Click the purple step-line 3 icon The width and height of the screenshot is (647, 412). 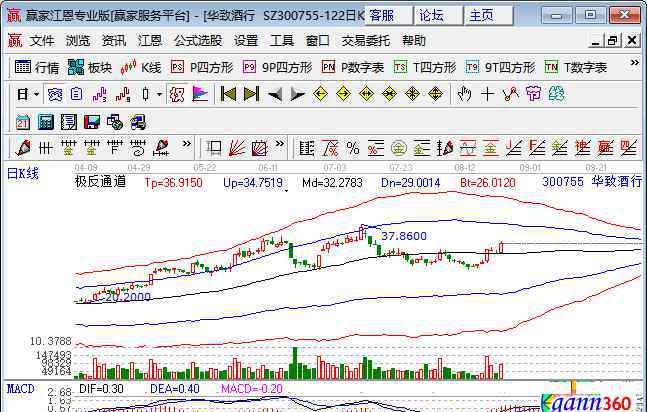[x=100, y=95]
